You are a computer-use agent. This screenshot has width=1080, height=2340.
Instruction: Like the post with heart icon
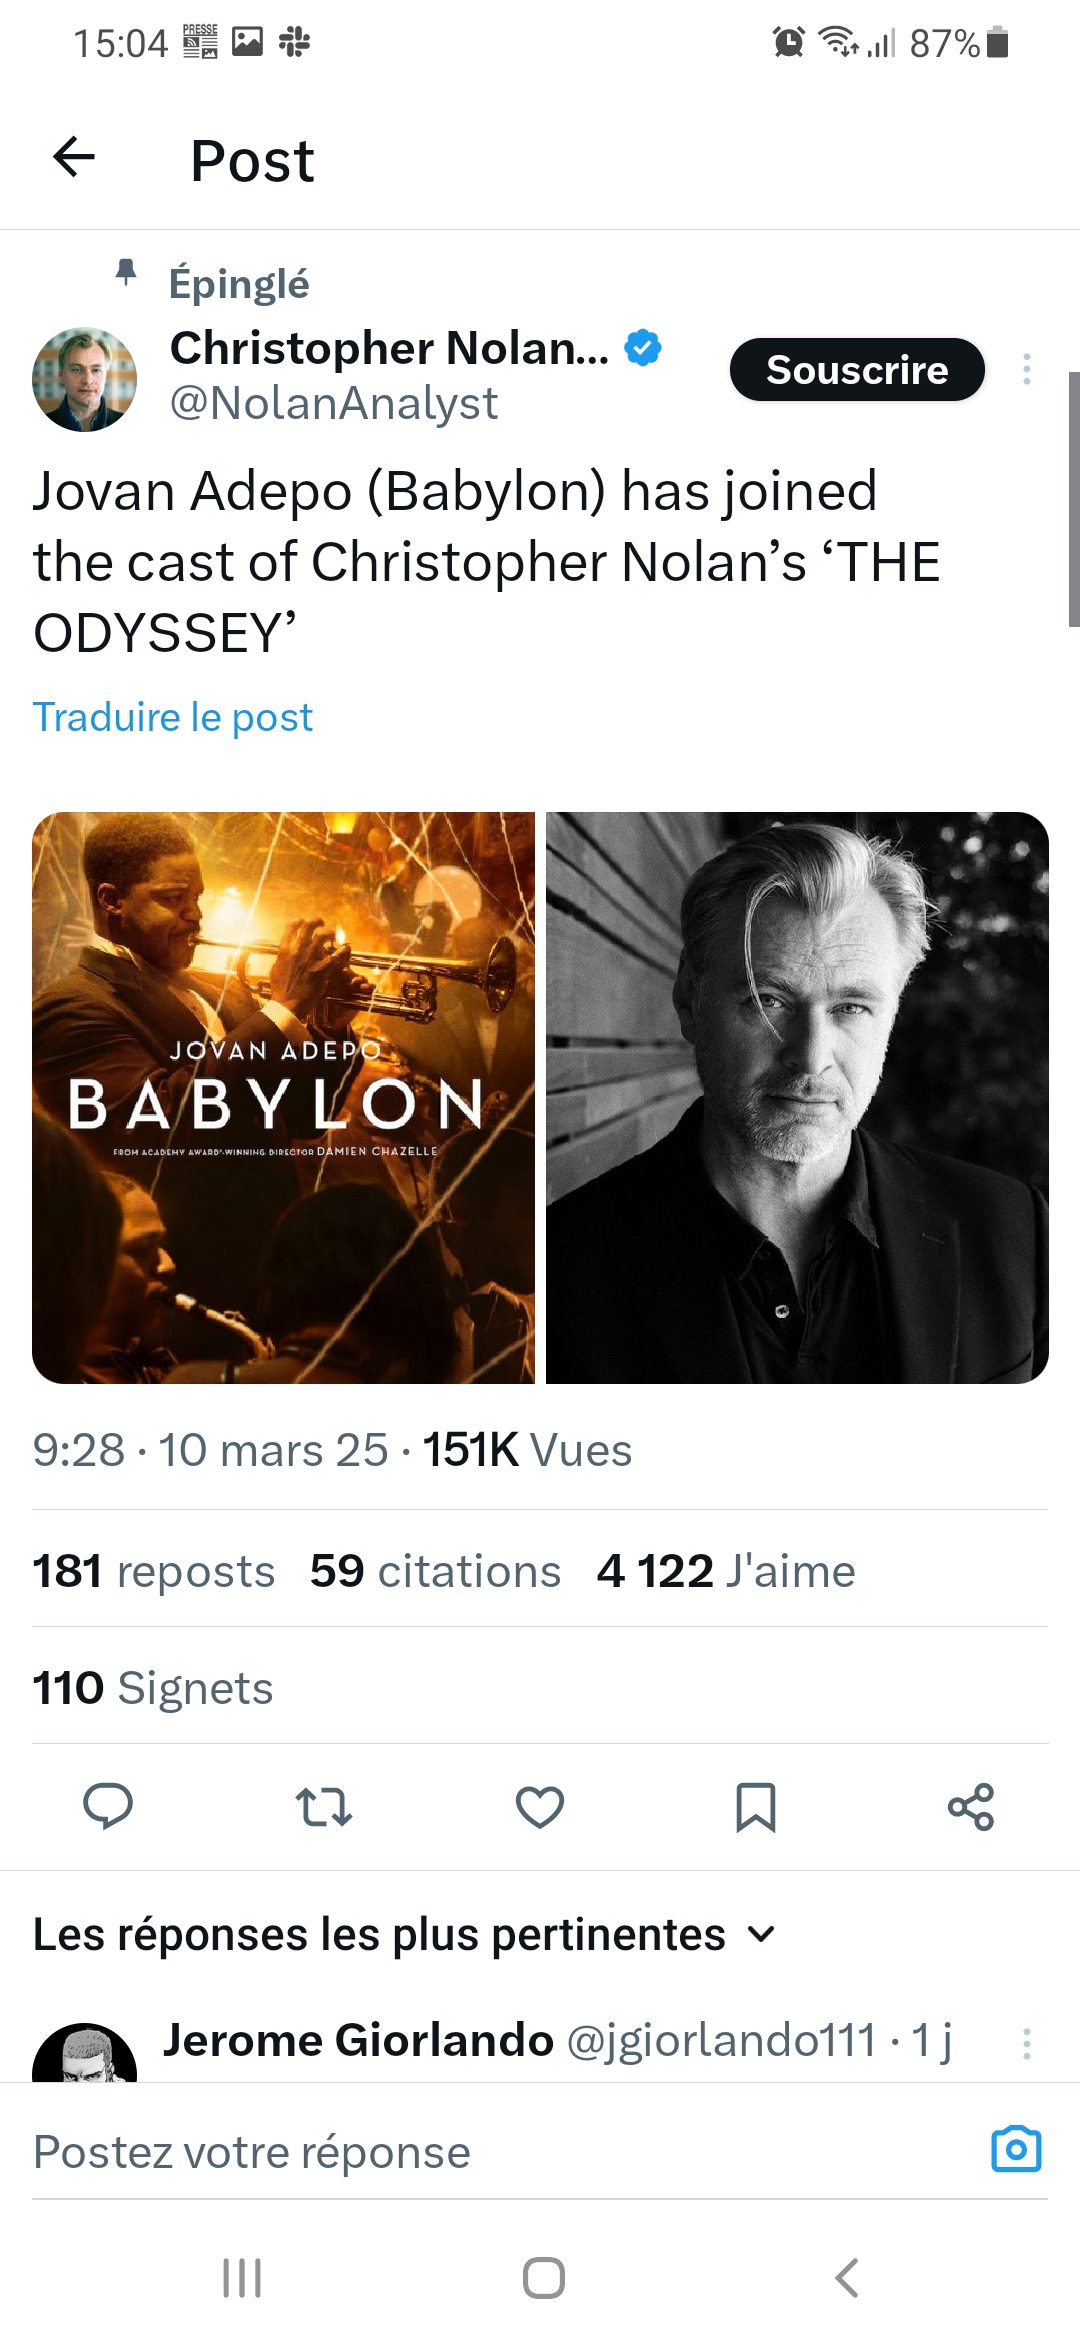coord(540,1806)
